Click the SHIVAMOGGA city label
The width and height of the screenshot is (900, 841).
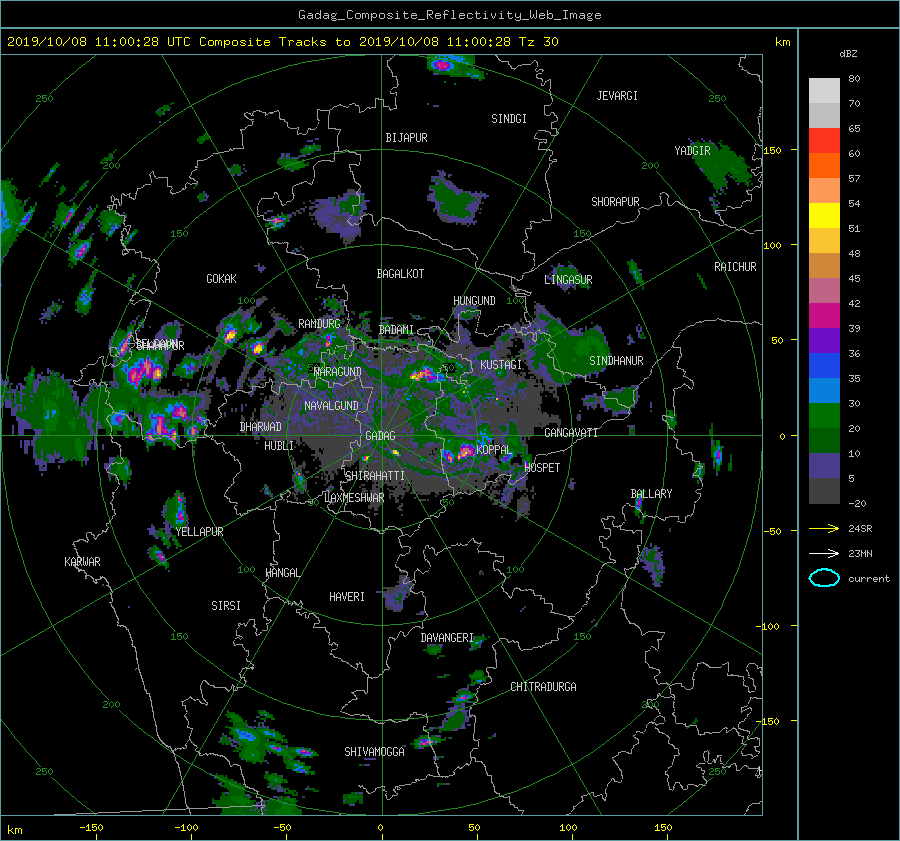374,751
